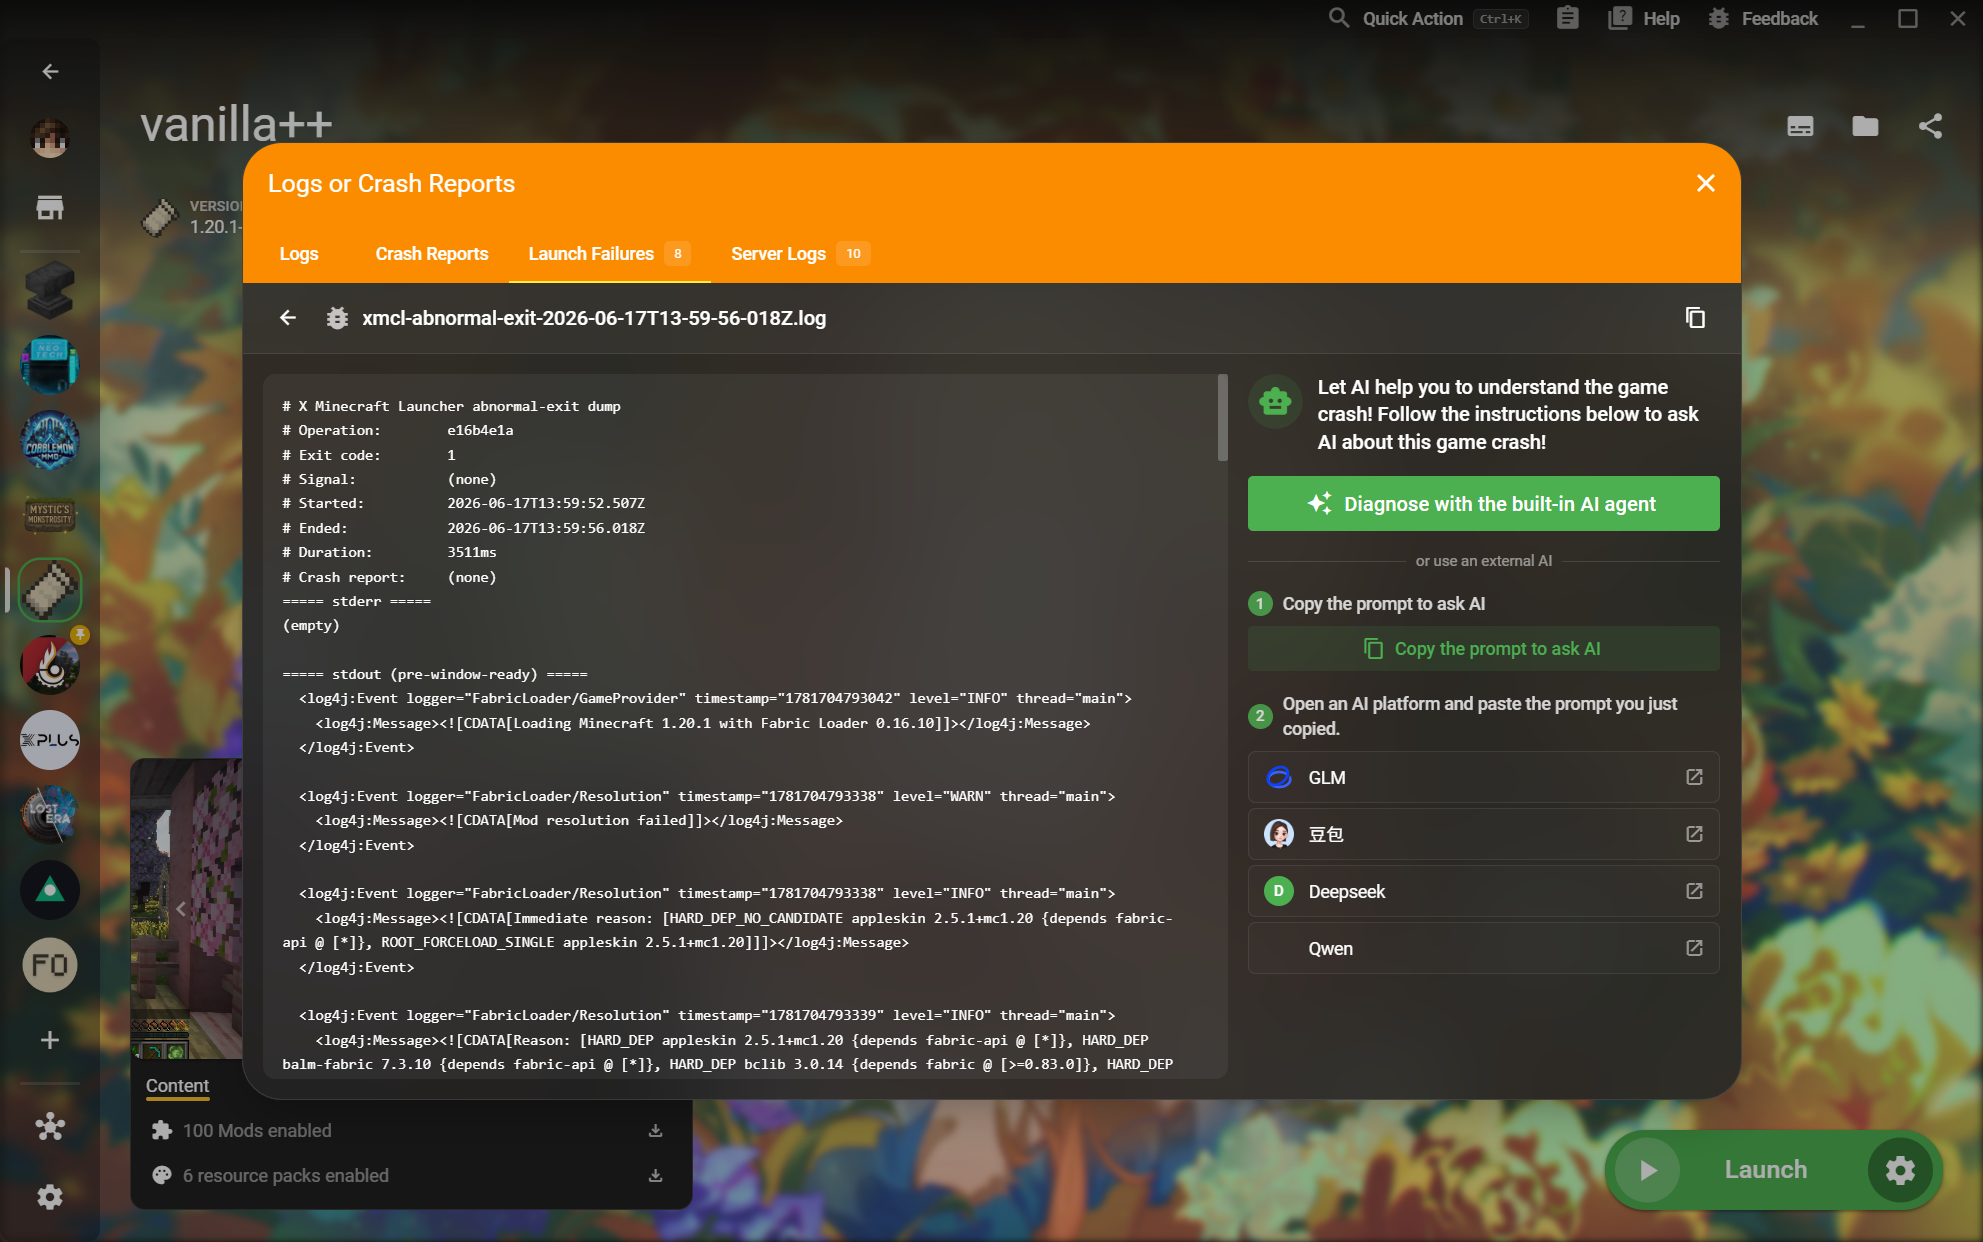Viewport: 1983px width, 1242px height.
Task: Switch to the Launch Failures tab
Action: tap(610, 254)
